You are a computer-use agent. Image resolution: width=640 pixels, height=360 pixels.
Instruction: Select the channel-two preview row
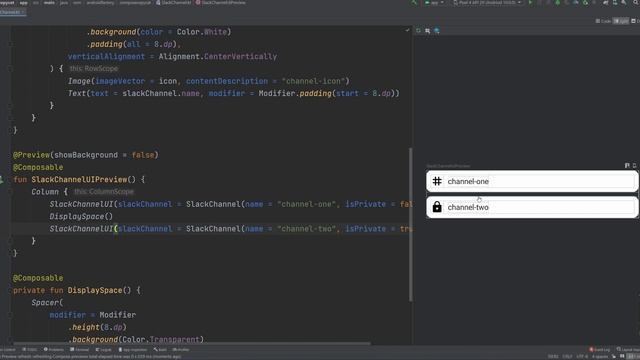click(532, 207)
